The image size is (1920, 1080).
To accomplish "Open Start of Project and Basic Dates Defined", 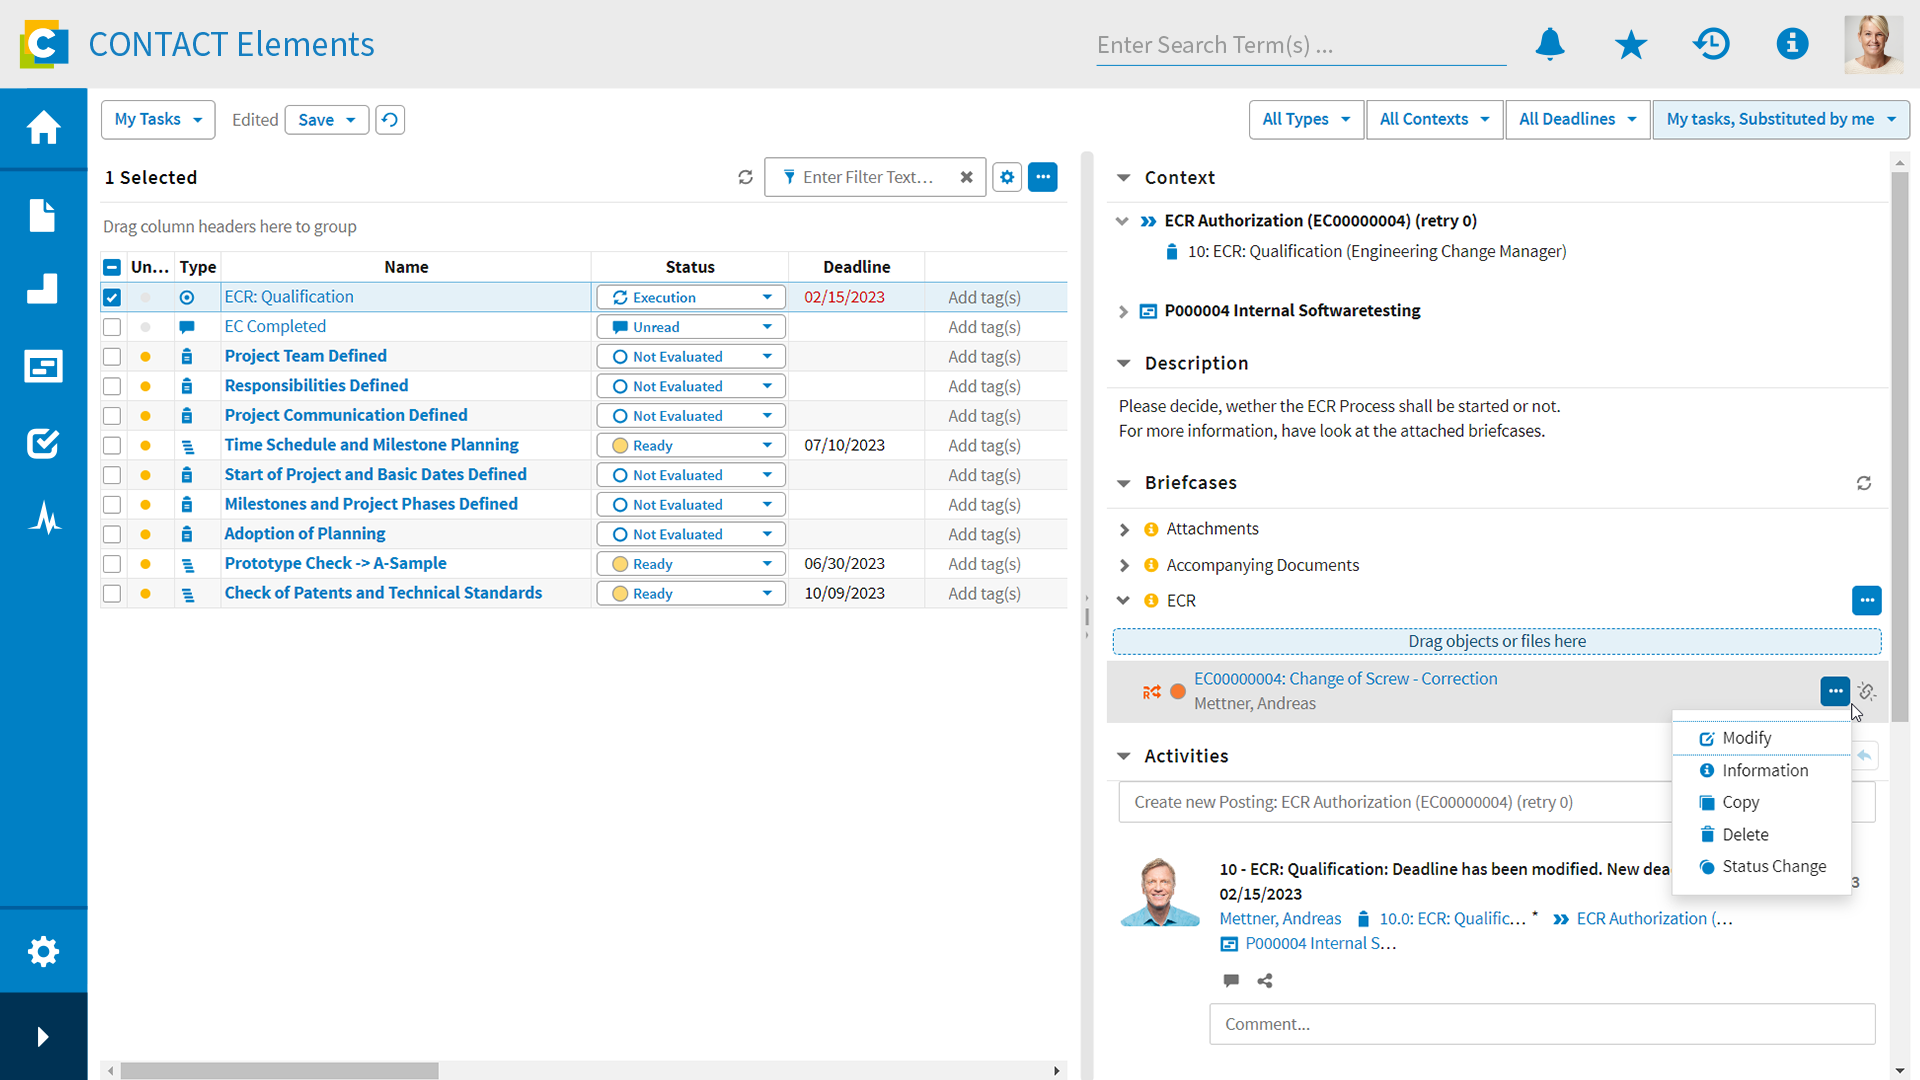I will click(375, 474).
